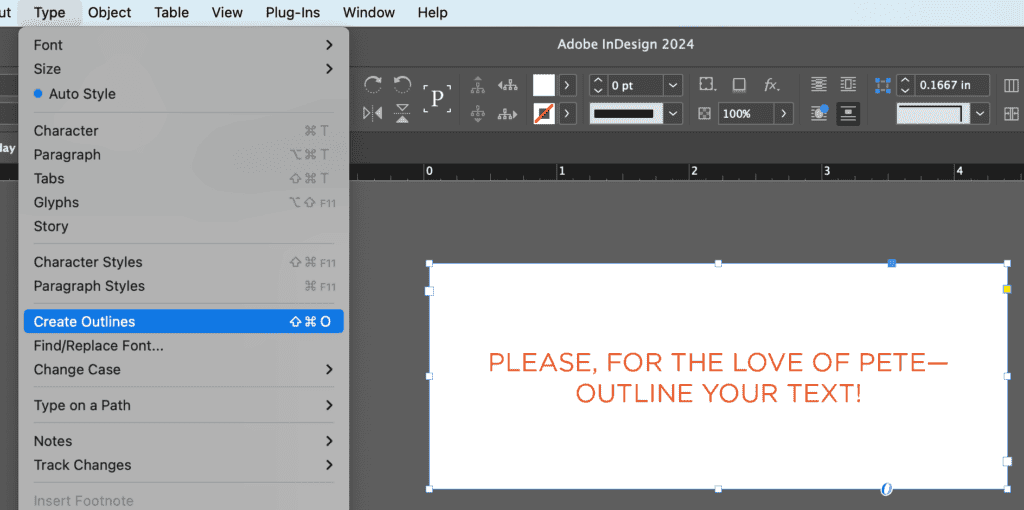Screen dimensions: 1024x510
Task: Click the 0 pt stroke weight field
Action: tap(635, 85)
